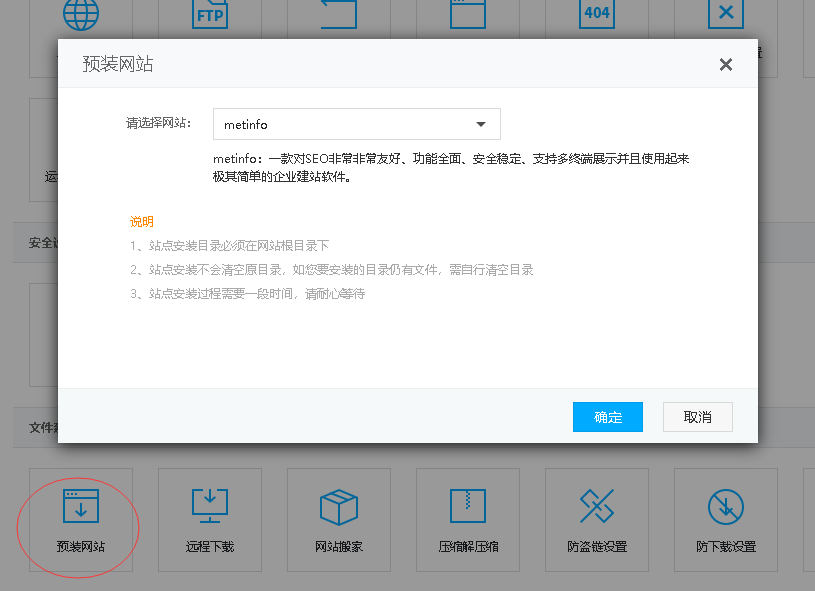Click the note 站点安装目录必须在网站根目录下
This screenshot has width=815, height=591.
(x=229, y=245)
